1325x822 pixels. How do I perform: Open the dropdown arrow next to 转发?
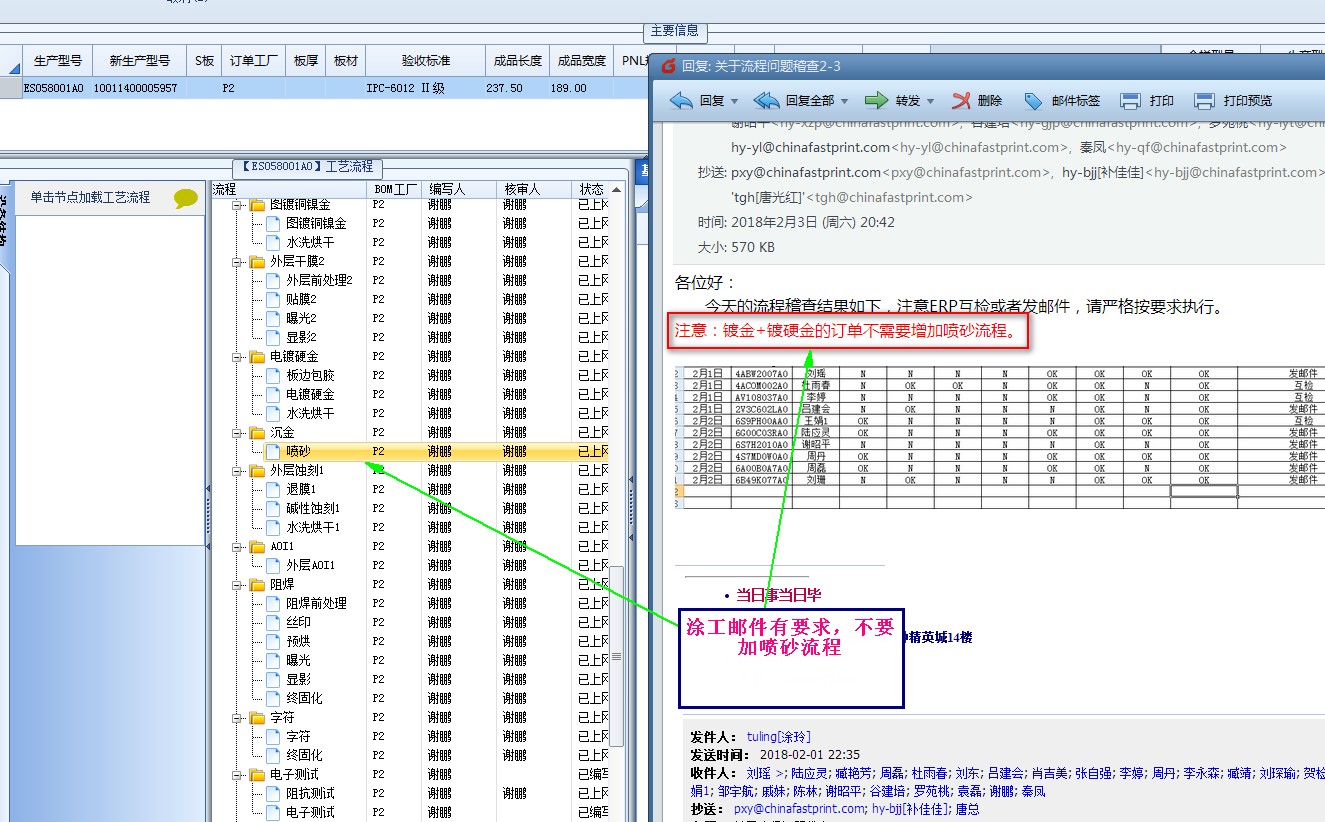pos(931,101)
